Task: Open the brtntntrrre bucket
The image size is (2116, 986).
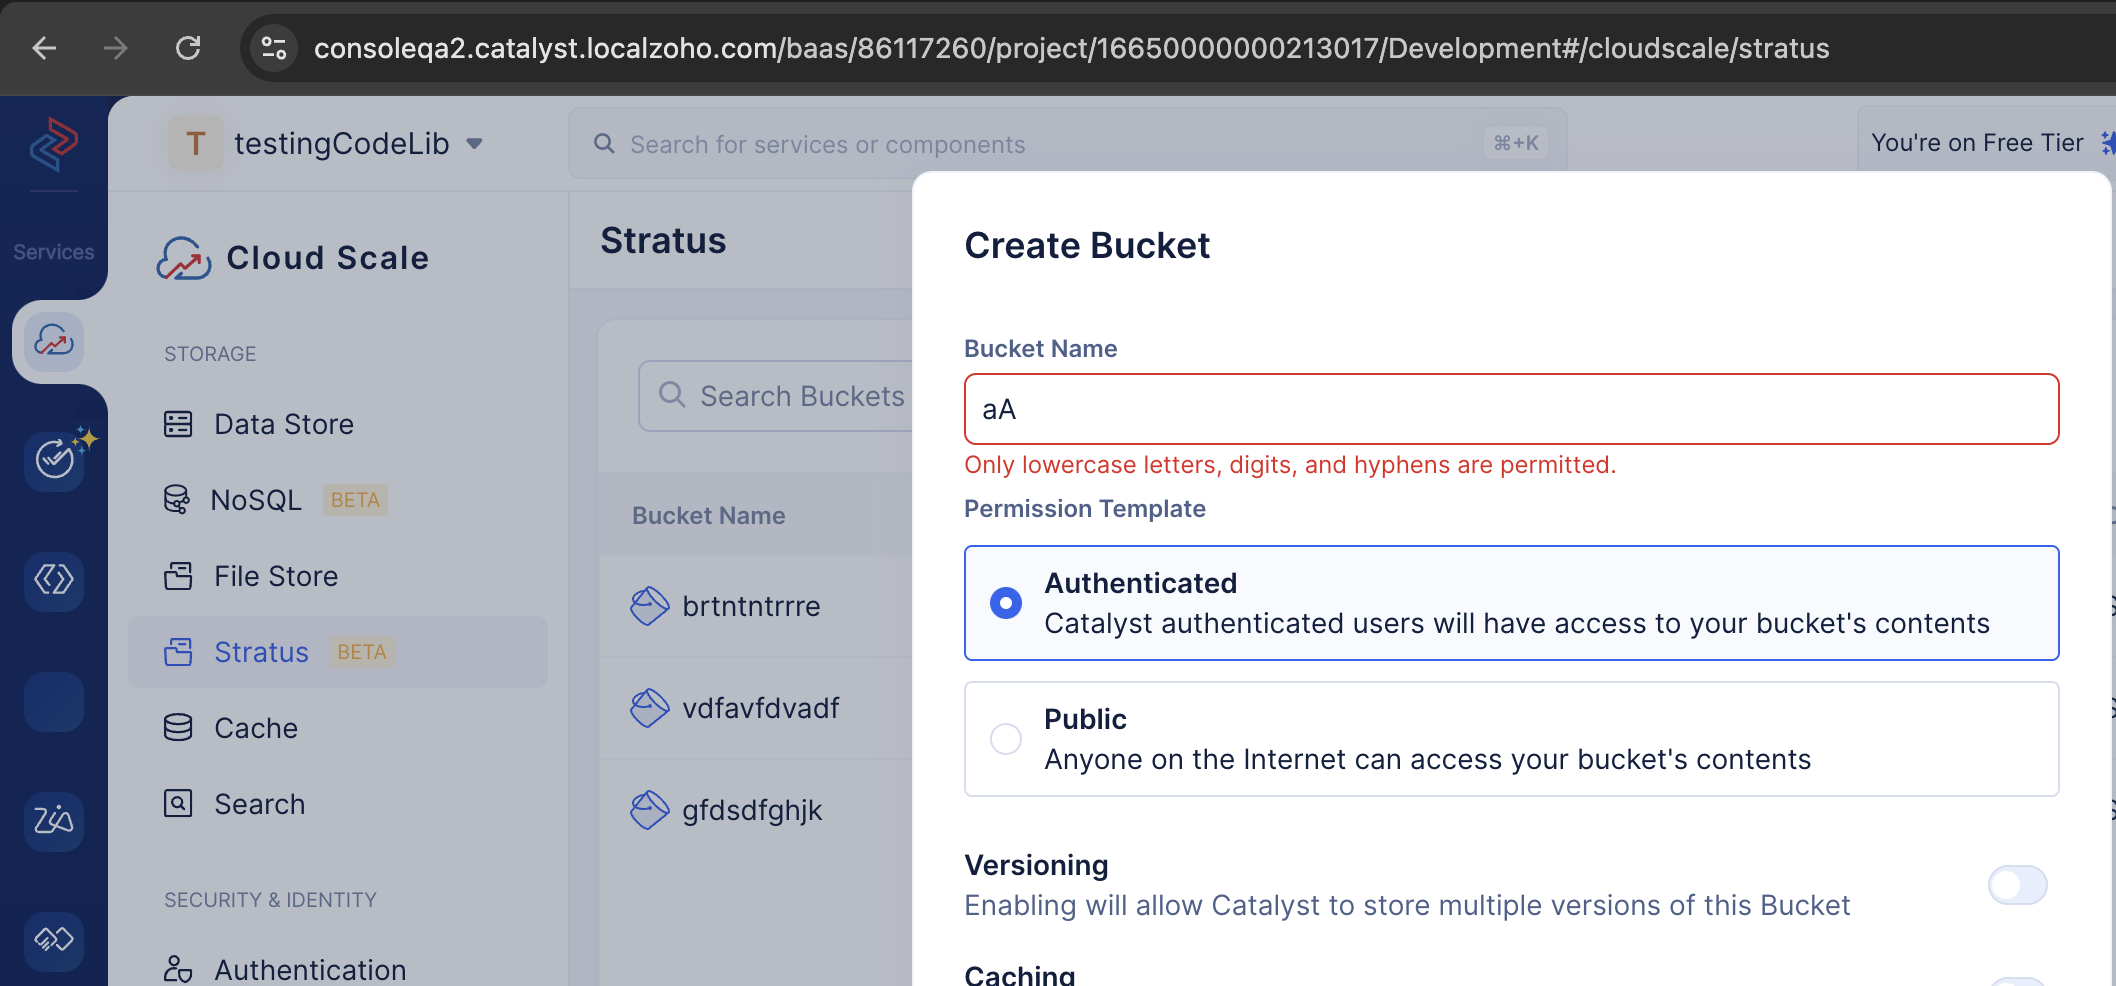Action: tap(751, 606)
